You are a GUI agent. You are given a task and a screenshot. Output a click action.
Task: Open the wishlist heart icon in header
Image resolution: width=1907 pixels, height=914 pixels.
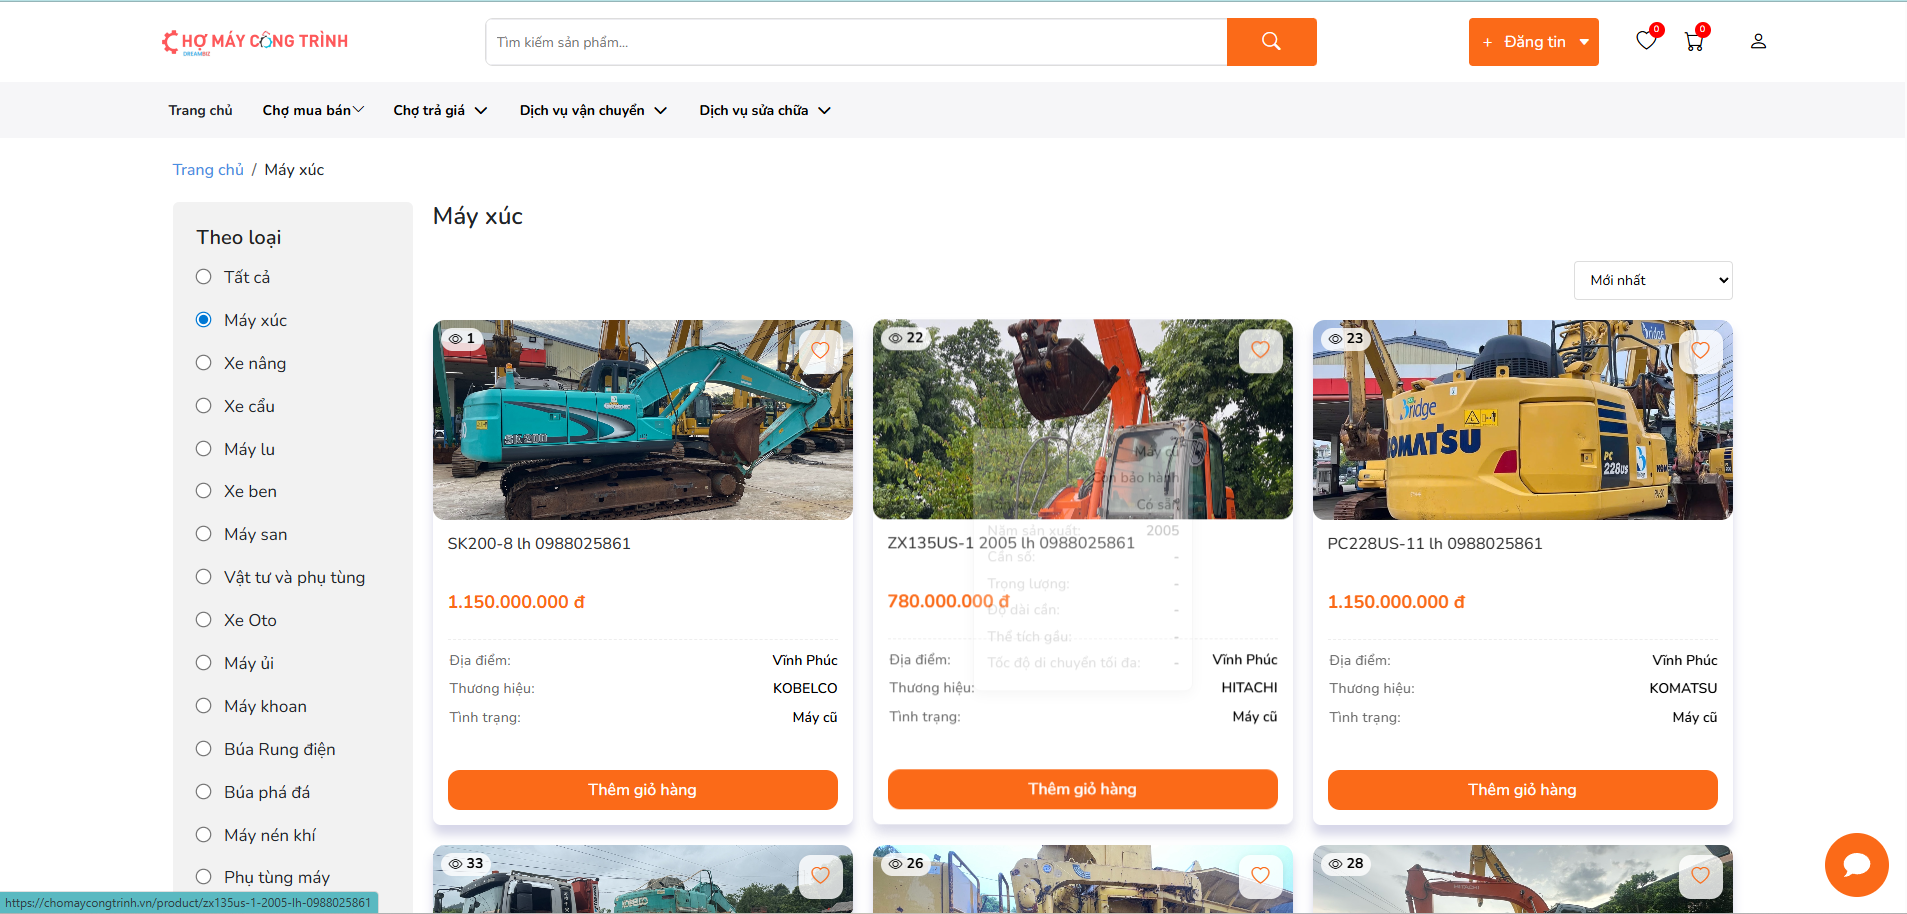coord(1646,41)
